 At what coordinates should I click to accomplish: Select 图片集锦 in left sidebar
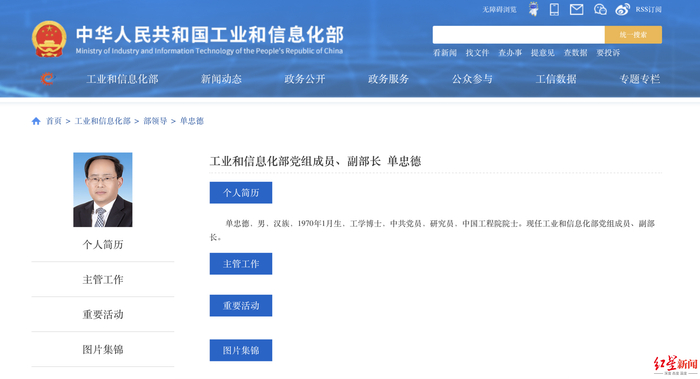click(103, 350)
